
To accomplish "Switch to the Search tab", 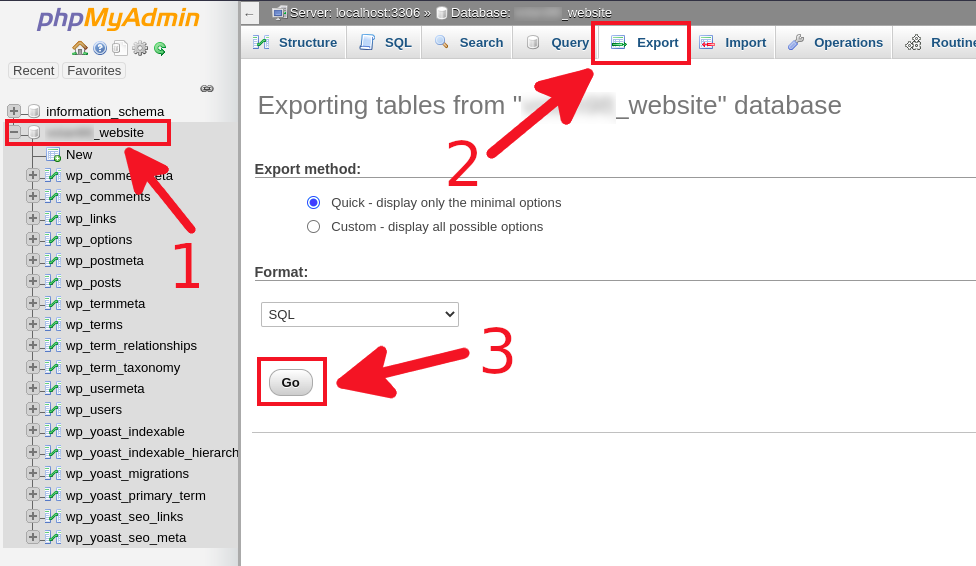I will [x=468, y=42].
